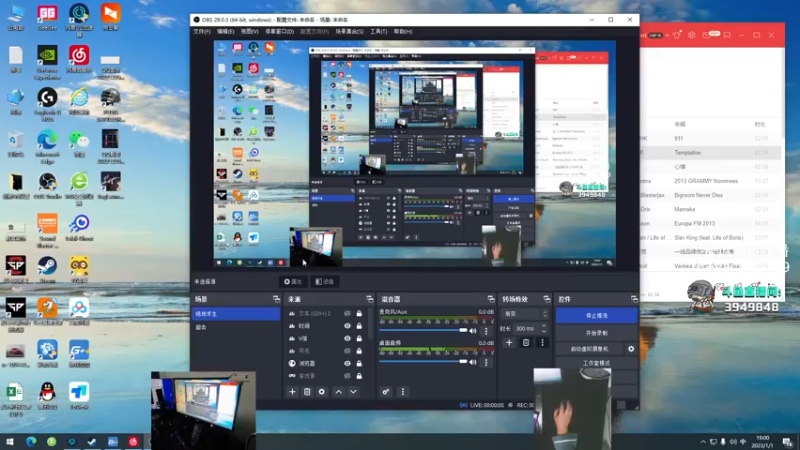Open 编辑(E) menu
This screenshot has height=450, width=800.
click(x=225, y=32)
